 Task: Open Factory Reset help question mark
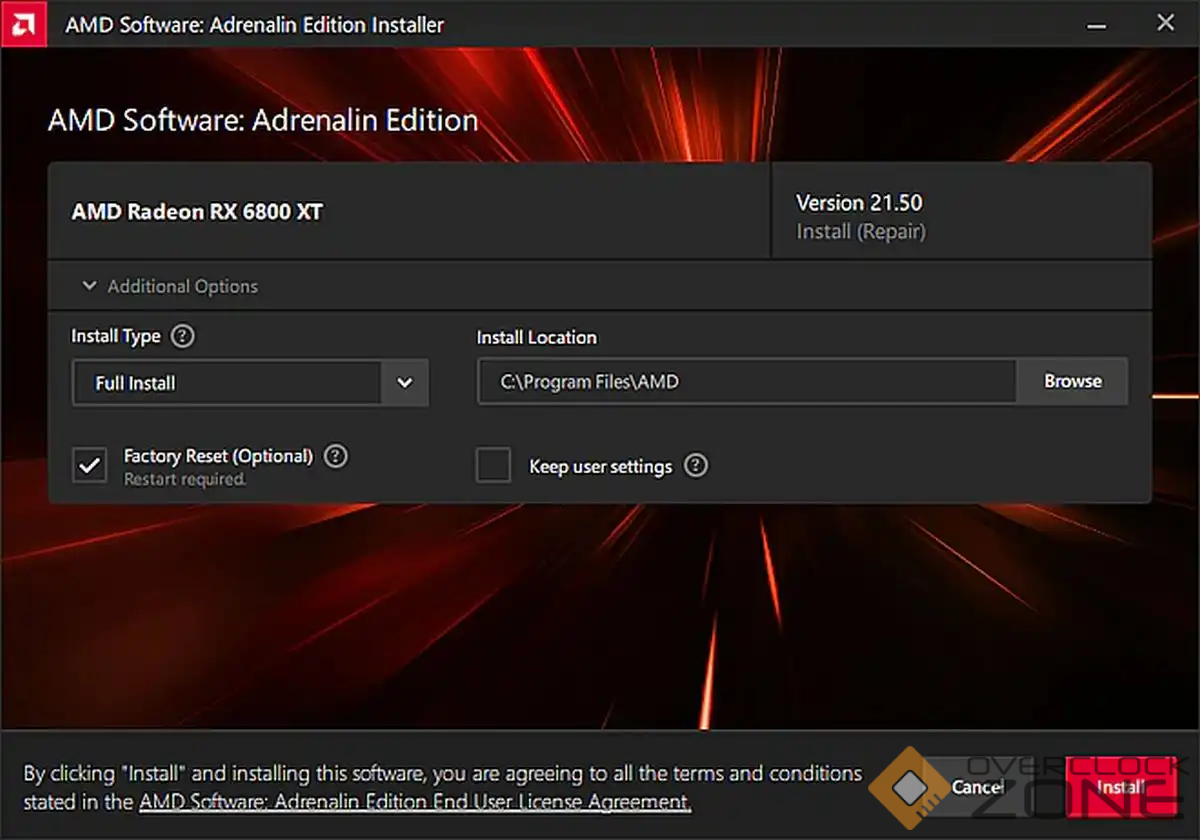click(x=337, y=456)
